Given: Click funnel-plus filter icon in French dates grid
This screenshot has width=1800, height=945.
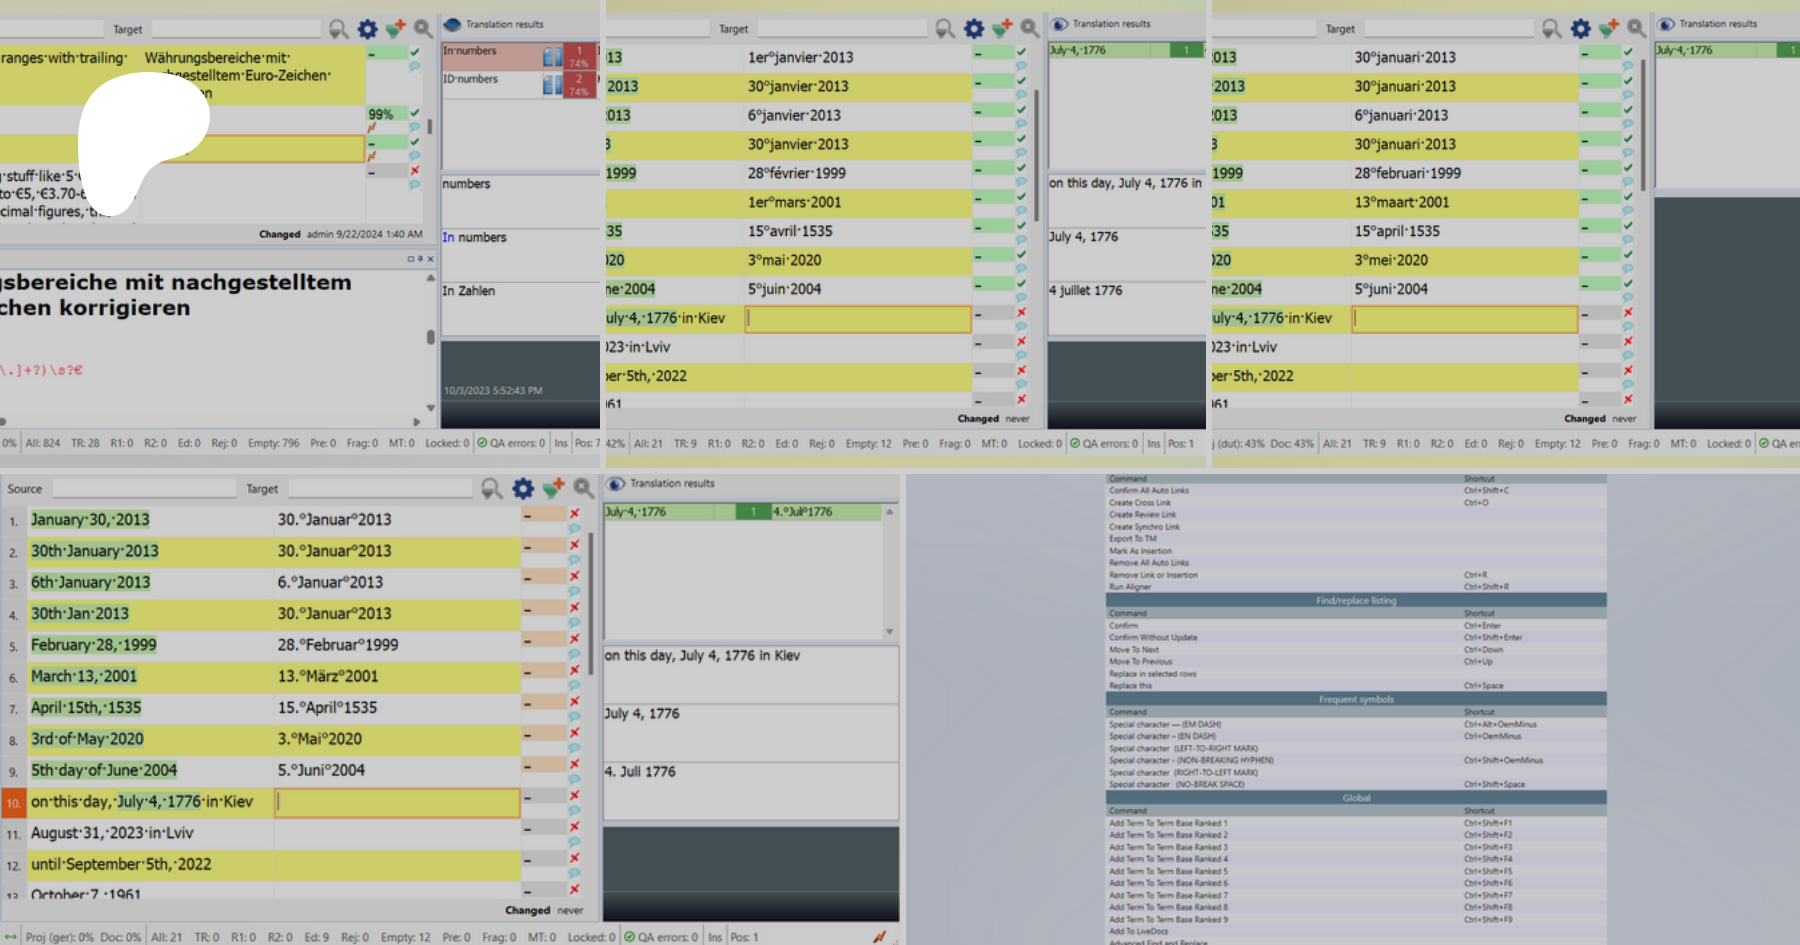Looking at the screenshot, I should (x=1001, y=28).
